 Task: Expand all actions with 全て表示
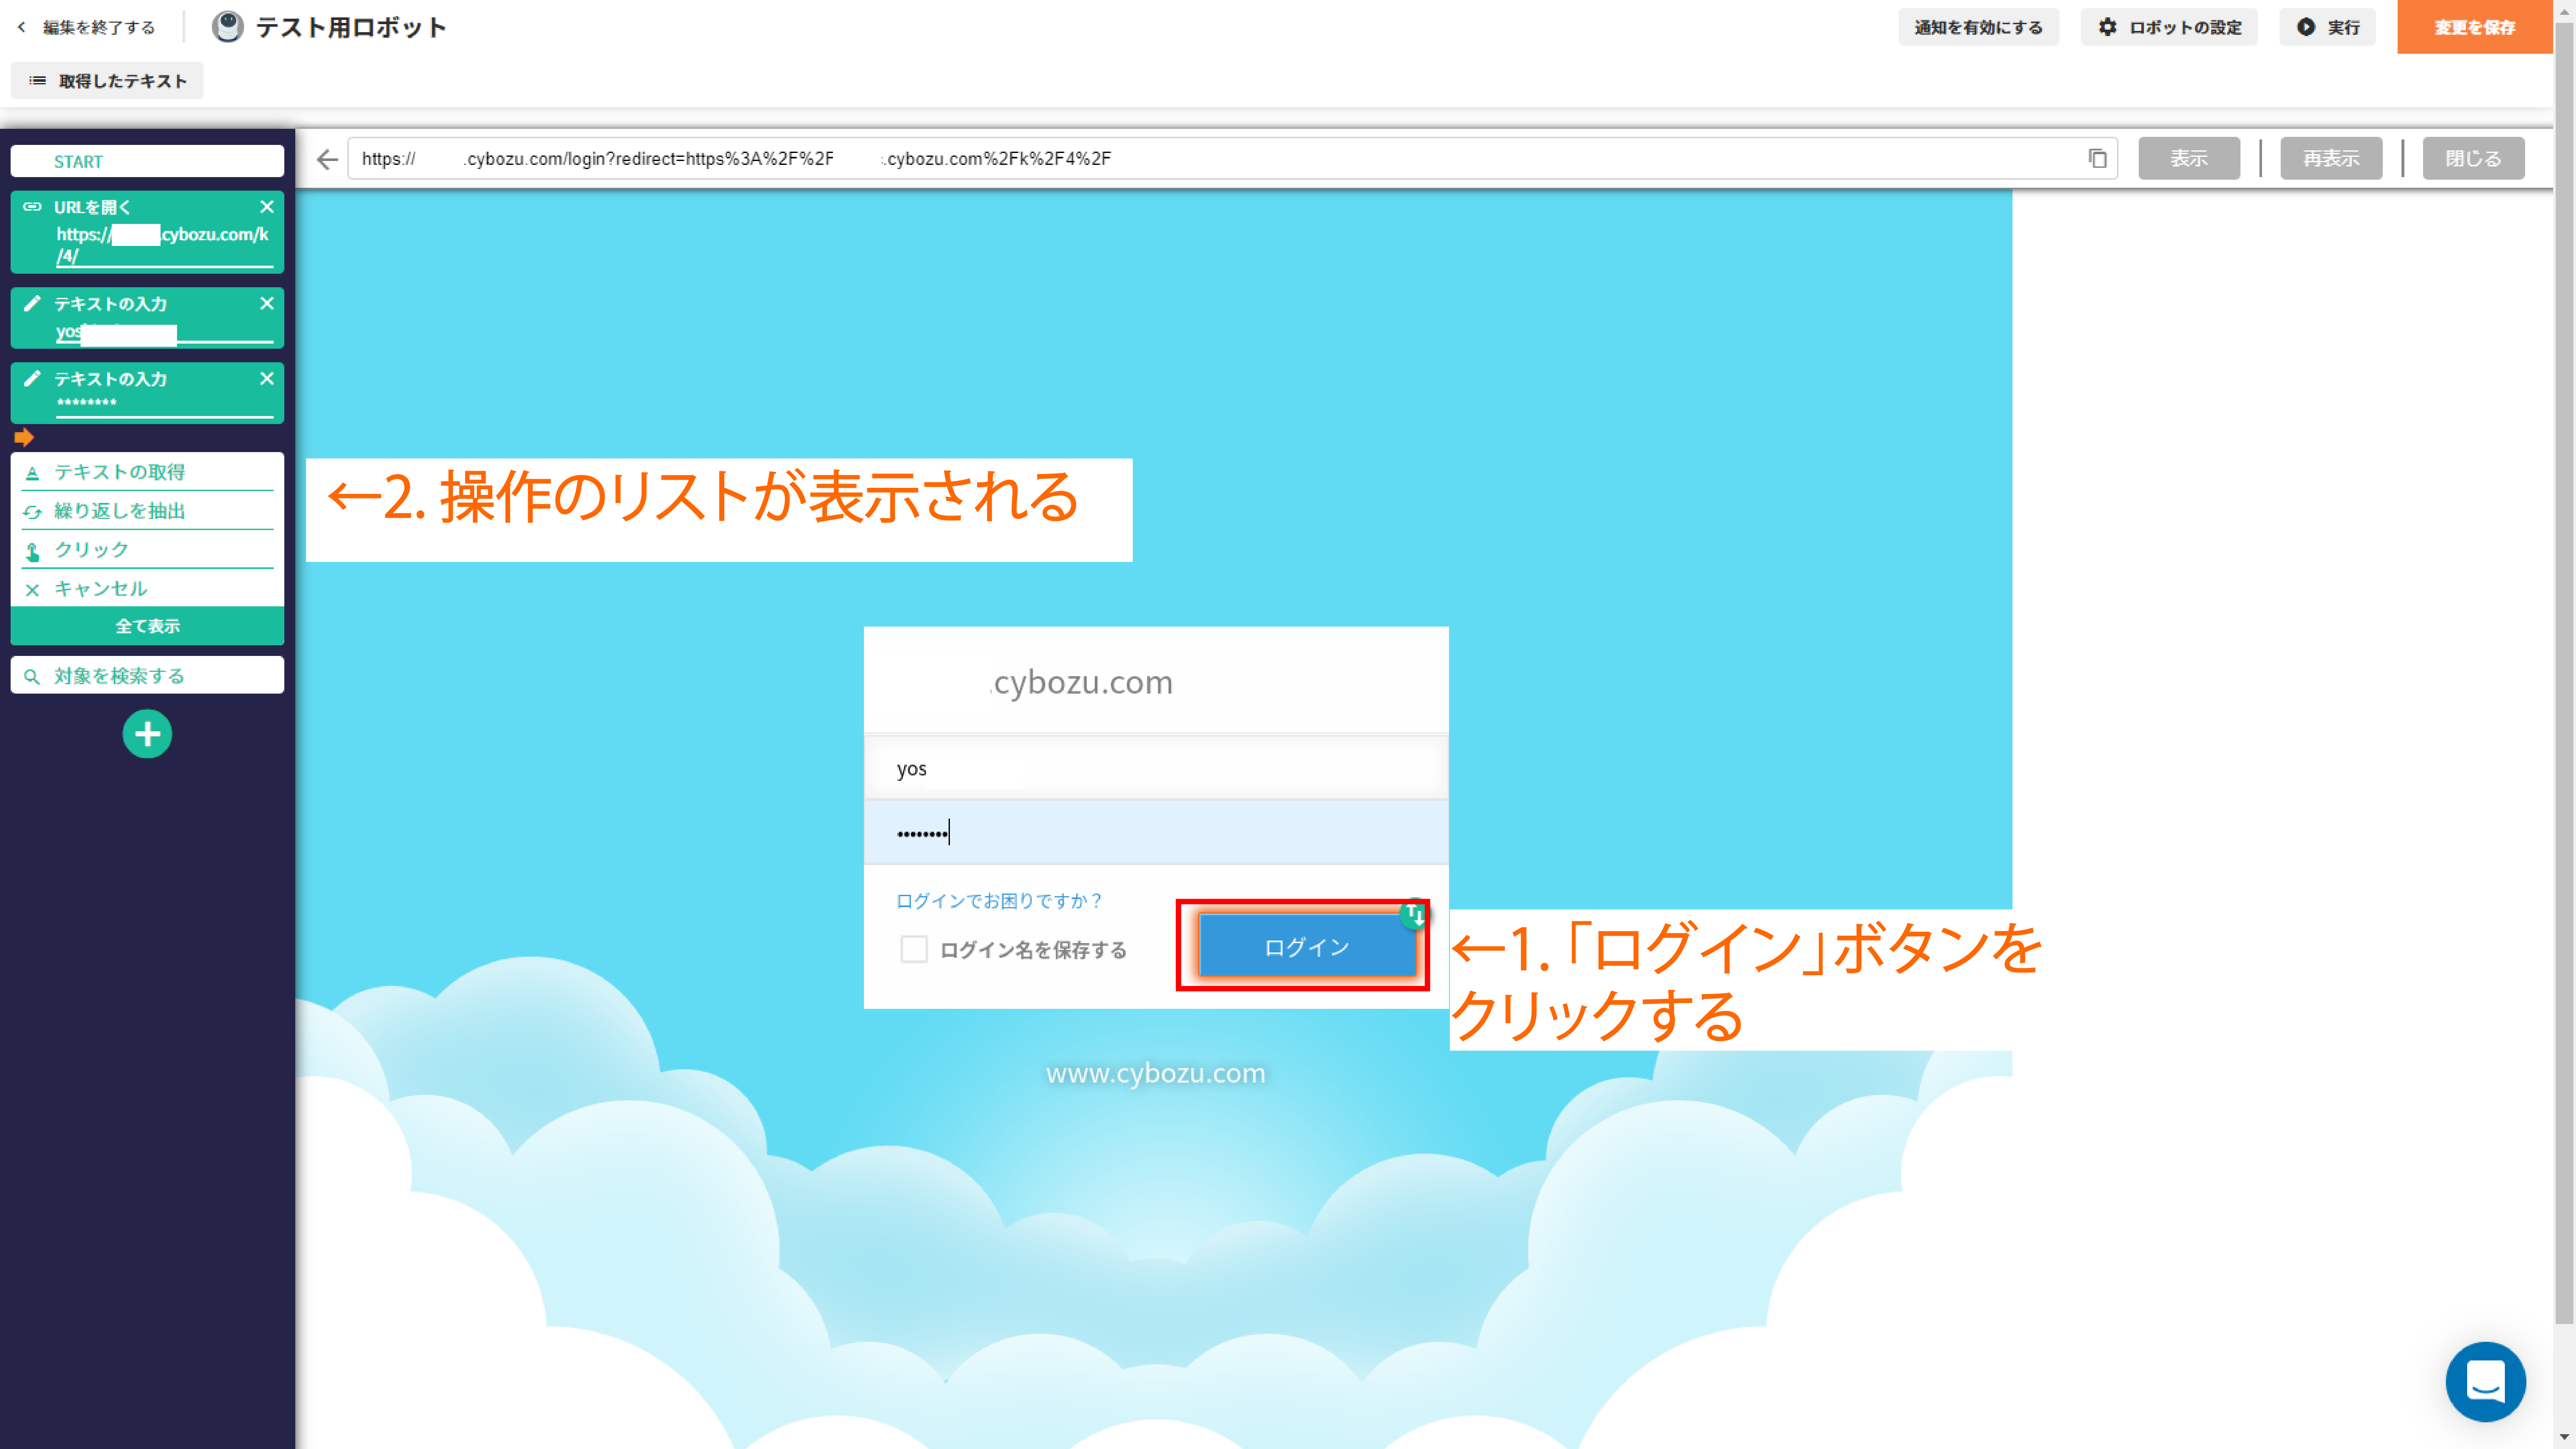147,626
